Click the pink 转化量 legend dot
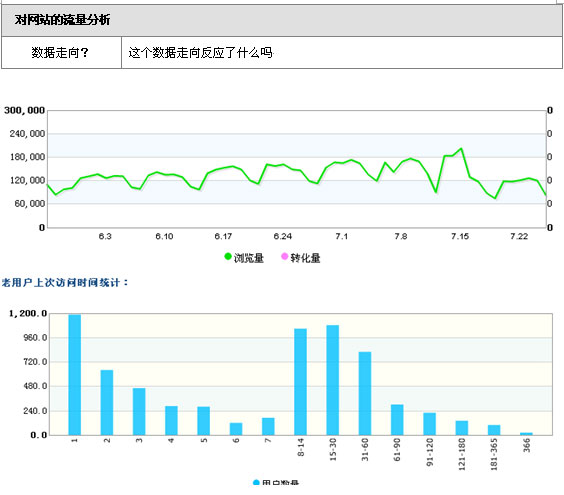Viewport: 564px width, 495px height. click(284, 256)
